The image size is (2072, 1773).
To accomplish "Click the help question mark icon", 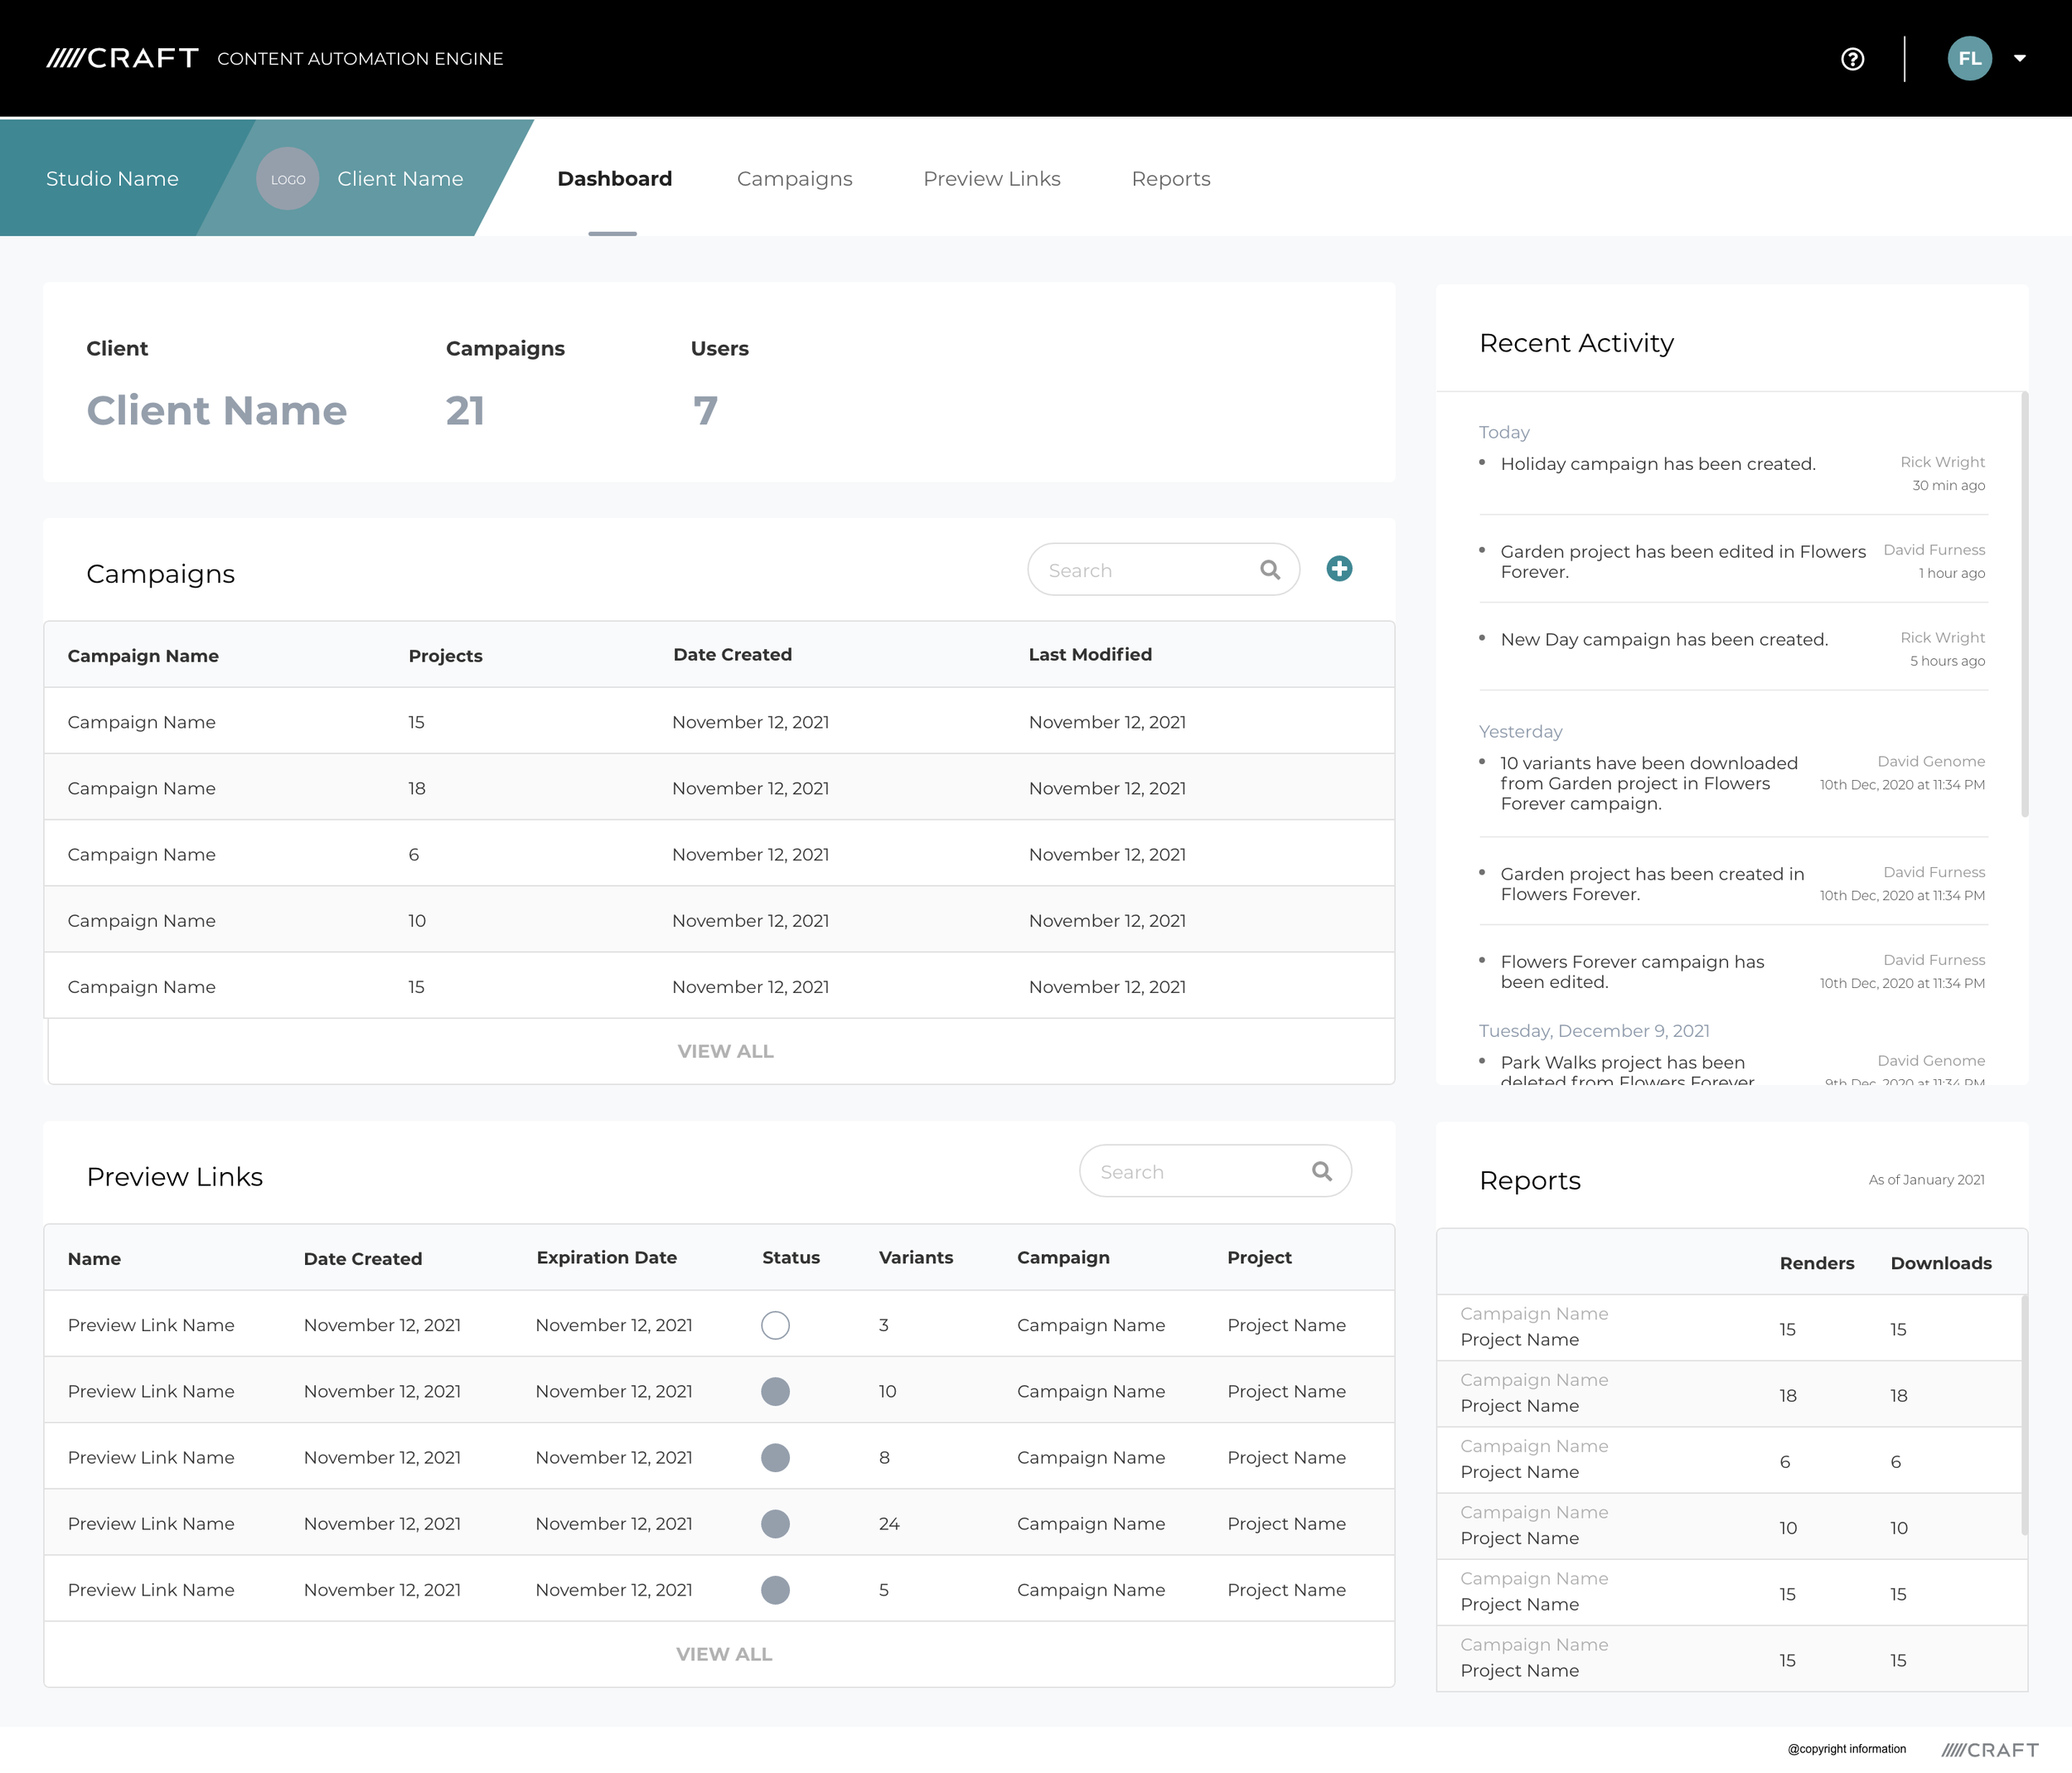I will [1852, 59].
